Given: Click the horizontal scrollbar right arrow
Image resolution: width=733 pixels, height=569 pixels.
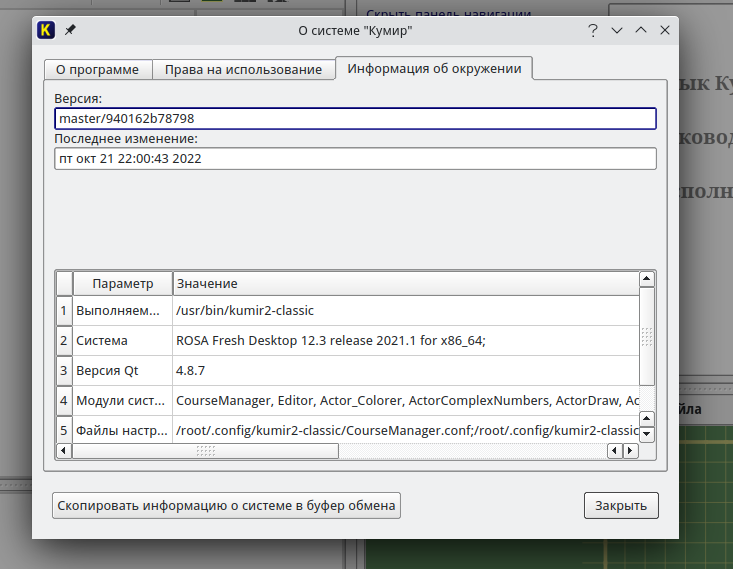Looking at the screenshot, I should [631, 451].
